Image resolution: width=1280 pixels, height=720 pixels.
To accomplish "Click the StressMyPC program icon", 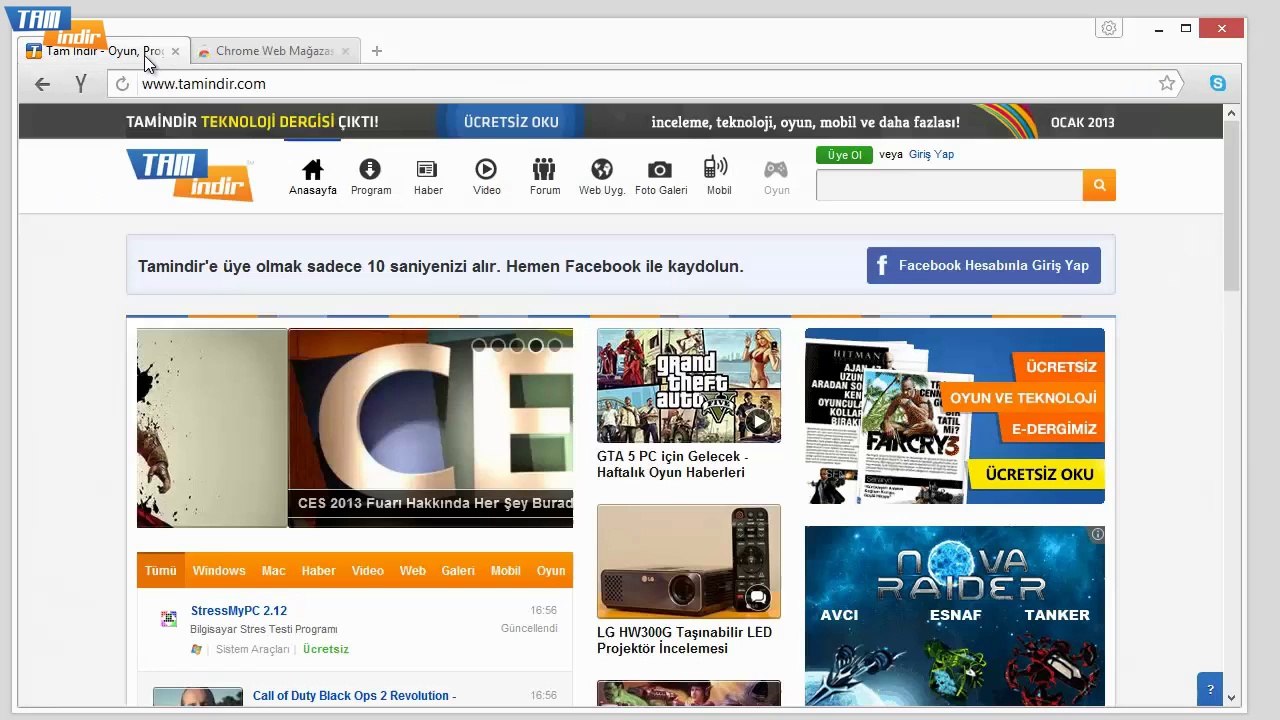I will (x=169, y=620).
